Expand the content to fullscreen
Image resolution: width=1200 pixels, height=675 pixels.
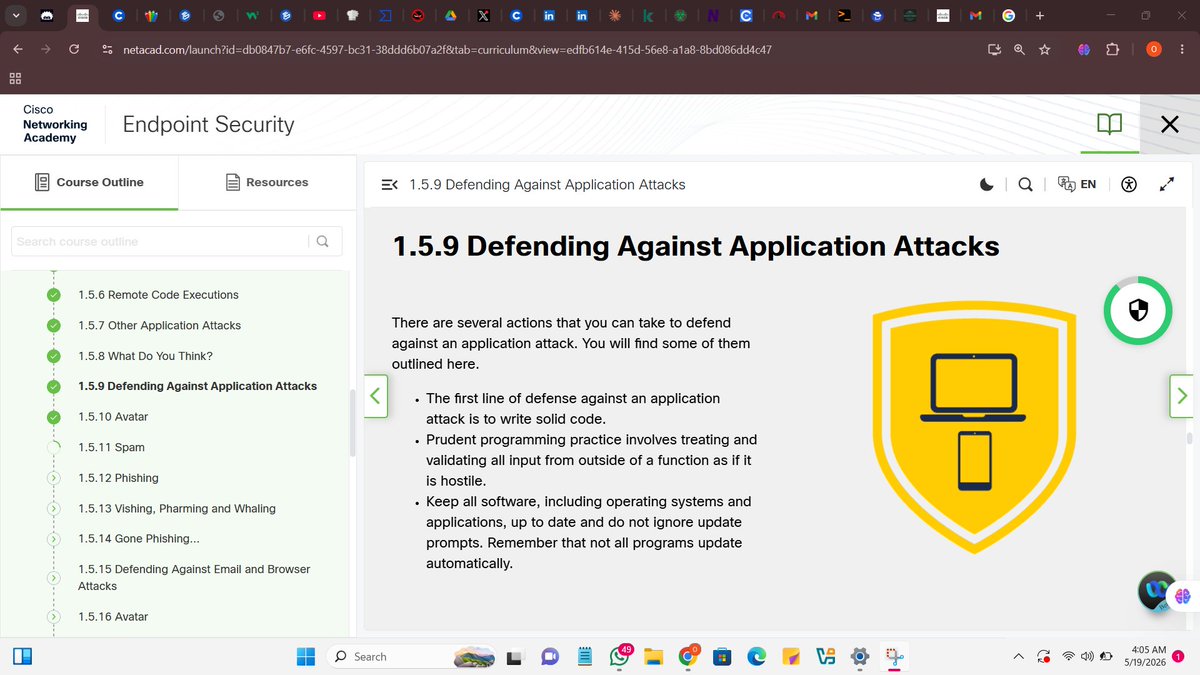[1166, 184]
